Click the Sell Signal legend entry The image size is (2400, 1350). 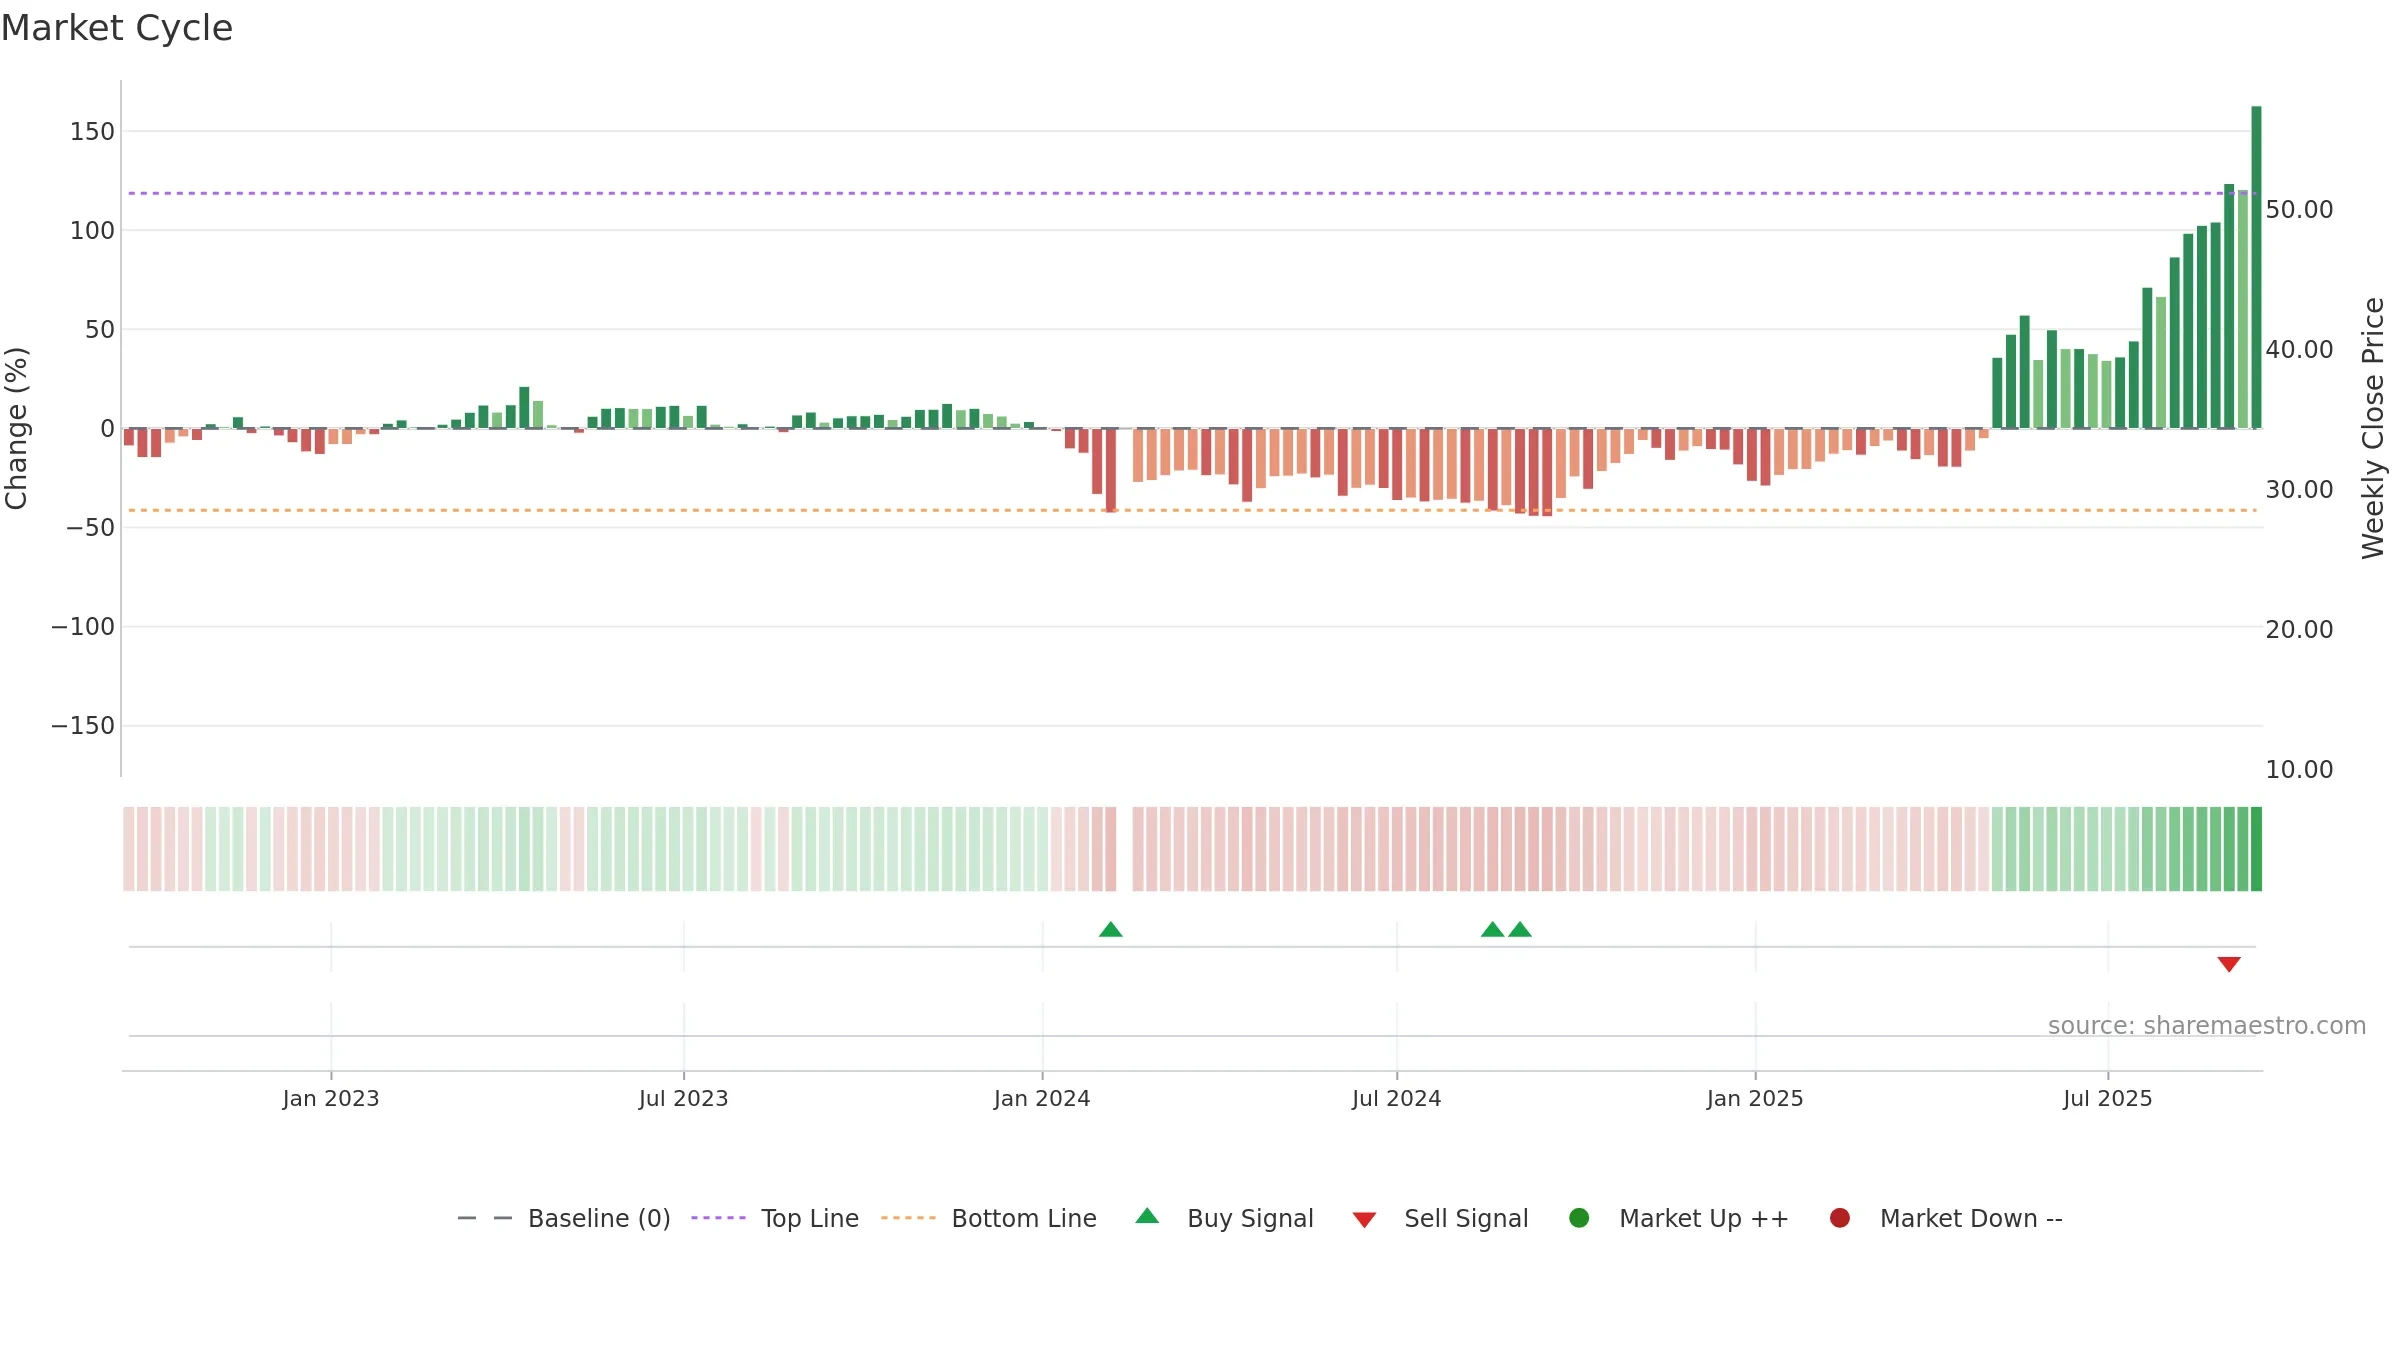[1440, 1218]
